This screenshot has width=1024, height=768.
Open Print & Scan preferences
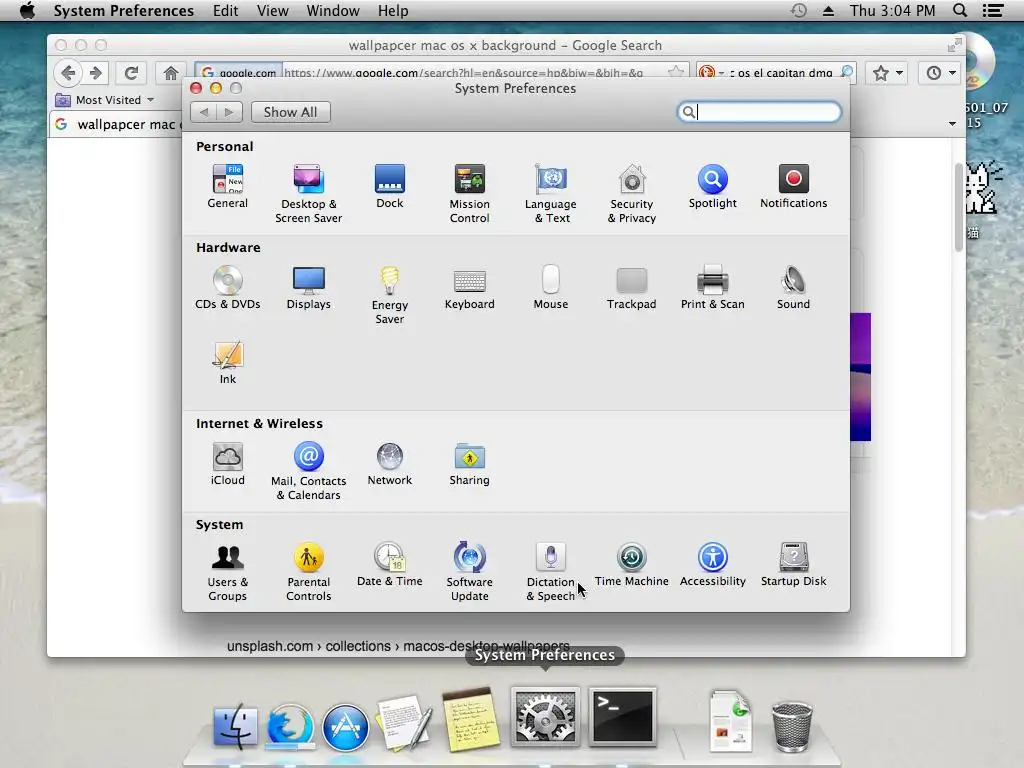click(x=712, y=287)
